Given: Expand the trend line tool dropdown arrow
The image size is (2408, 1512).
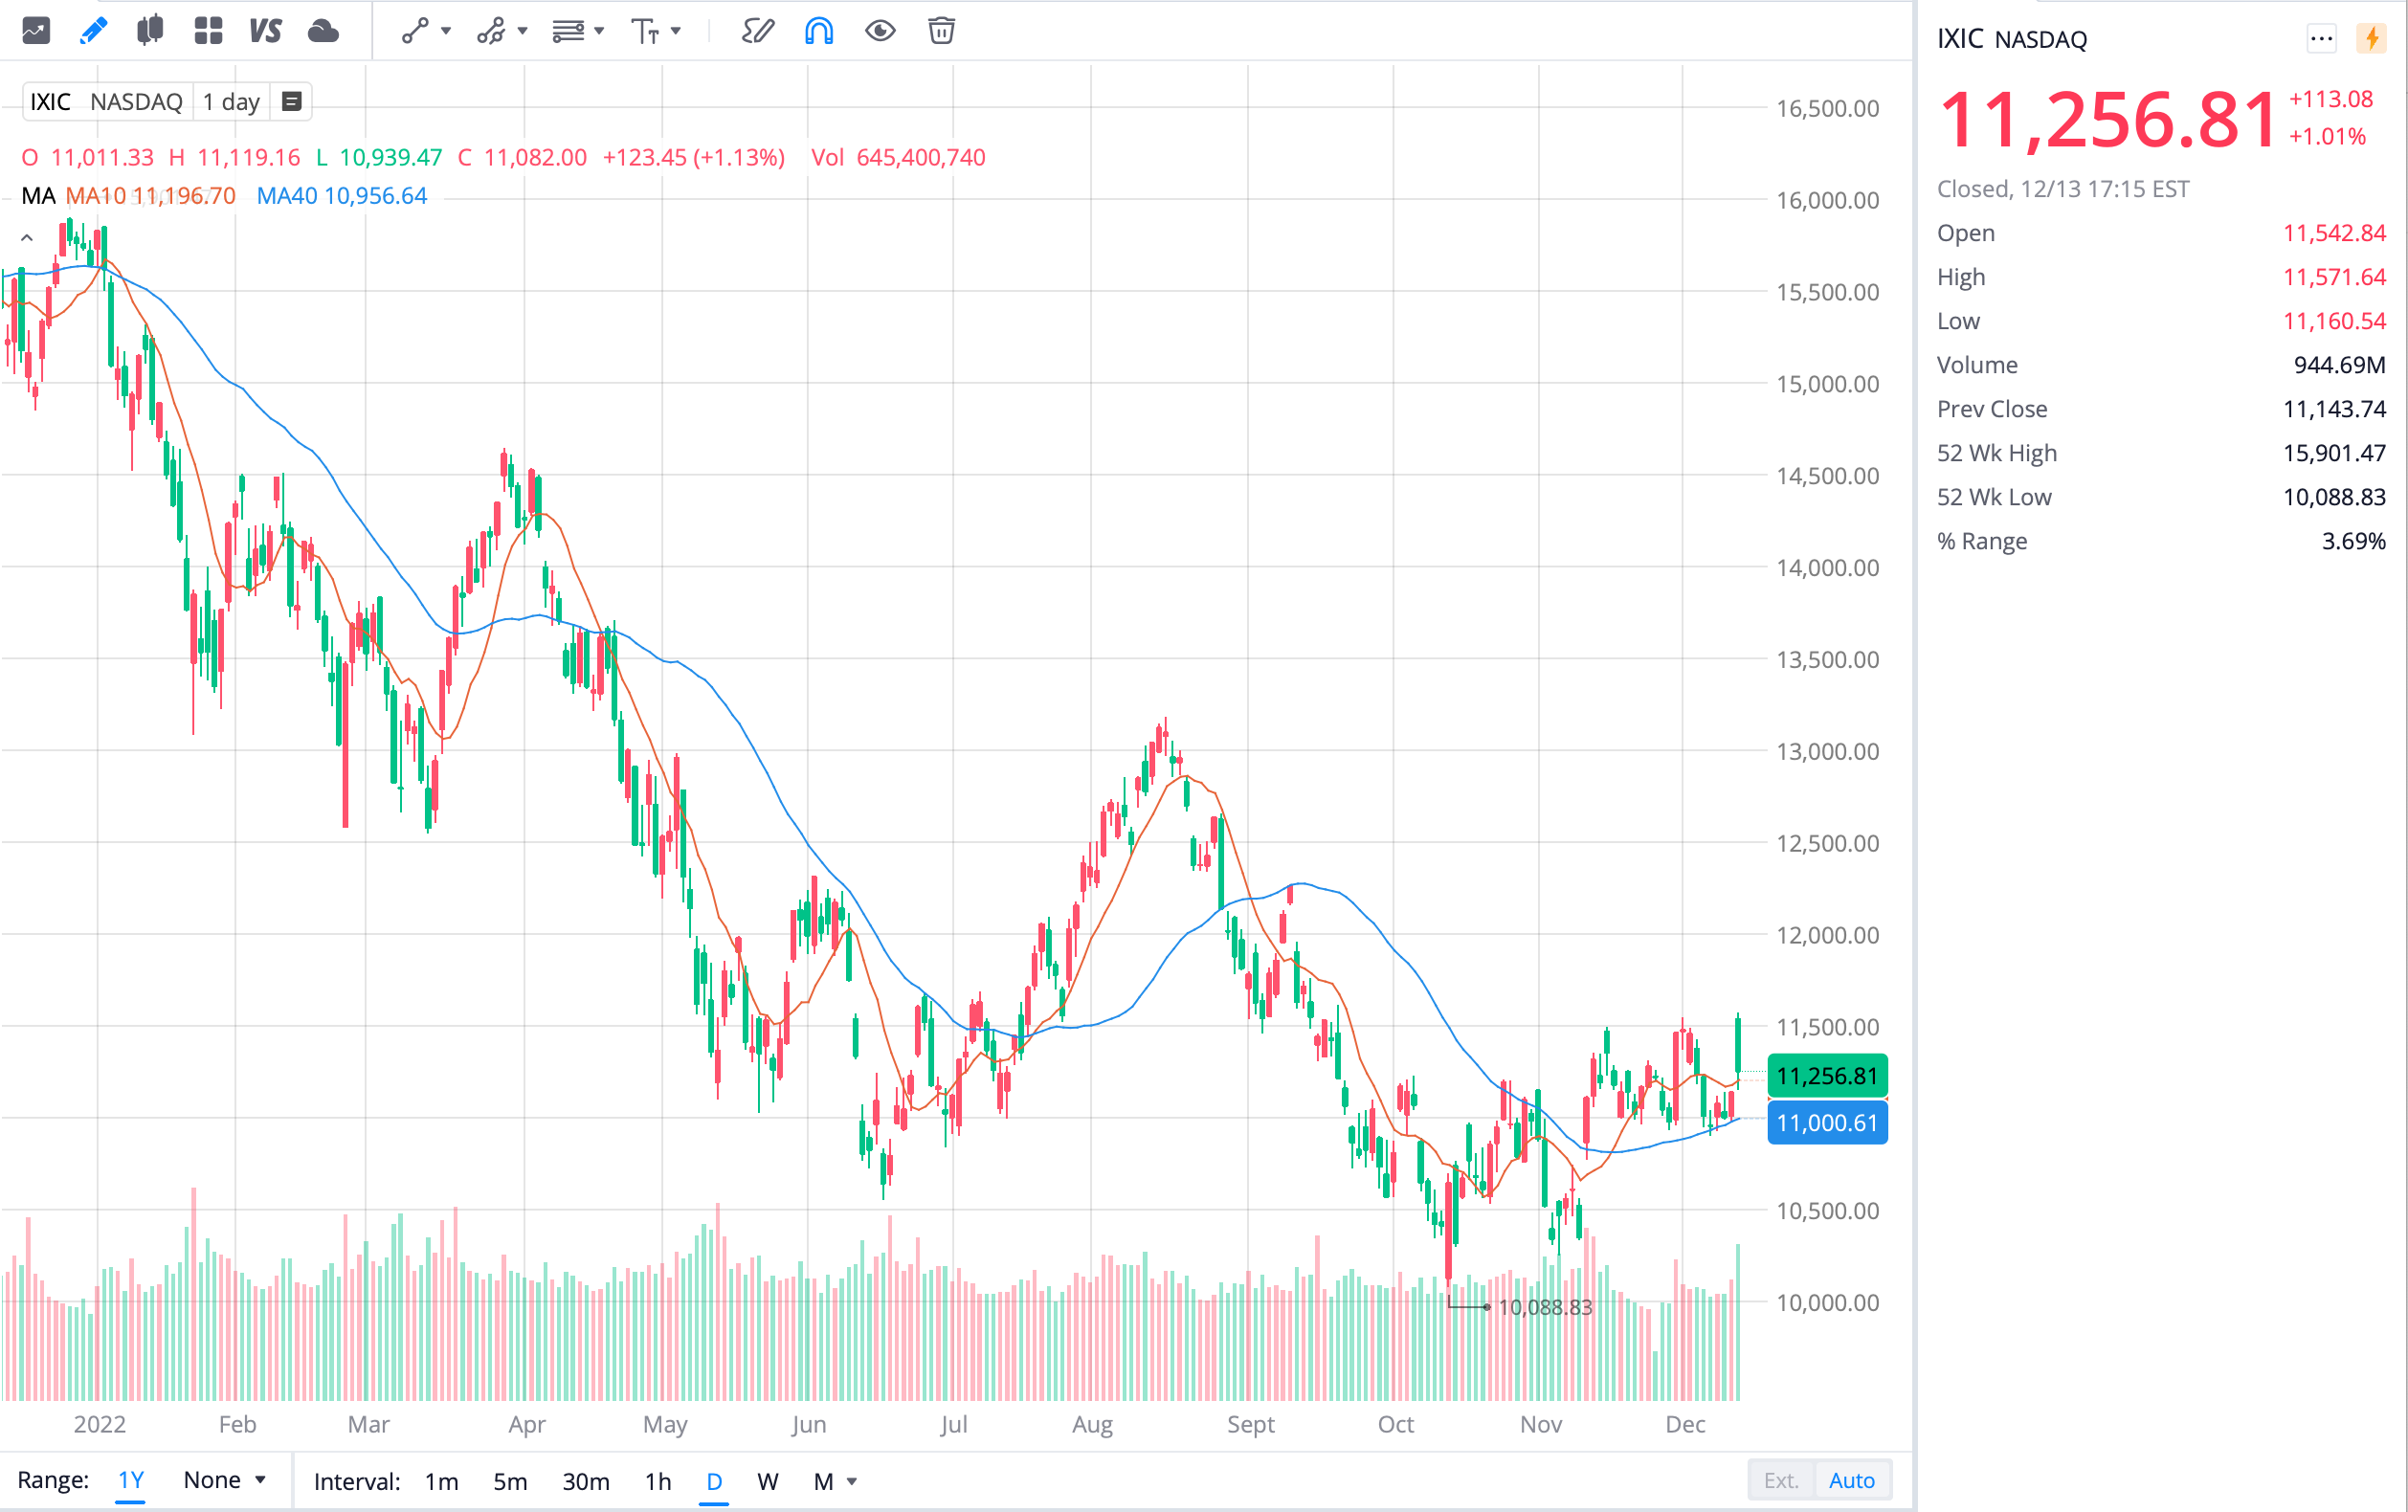Looking at the screenshot, I should (446, 31).
